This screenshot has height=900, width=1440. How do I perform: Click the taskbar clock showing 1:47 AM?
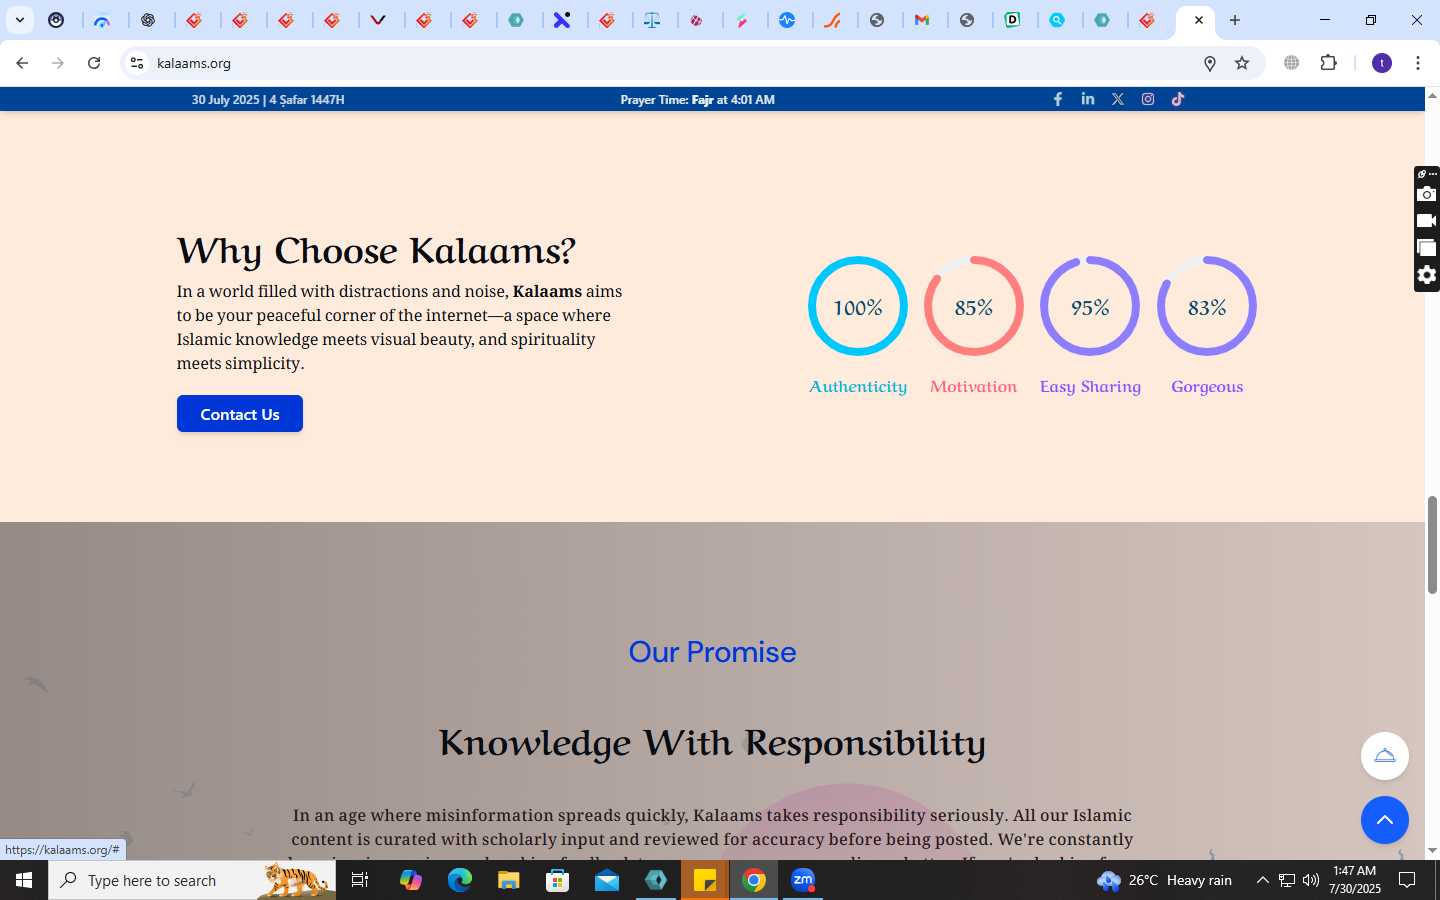pyautogui.click(x=1355, y=880)
